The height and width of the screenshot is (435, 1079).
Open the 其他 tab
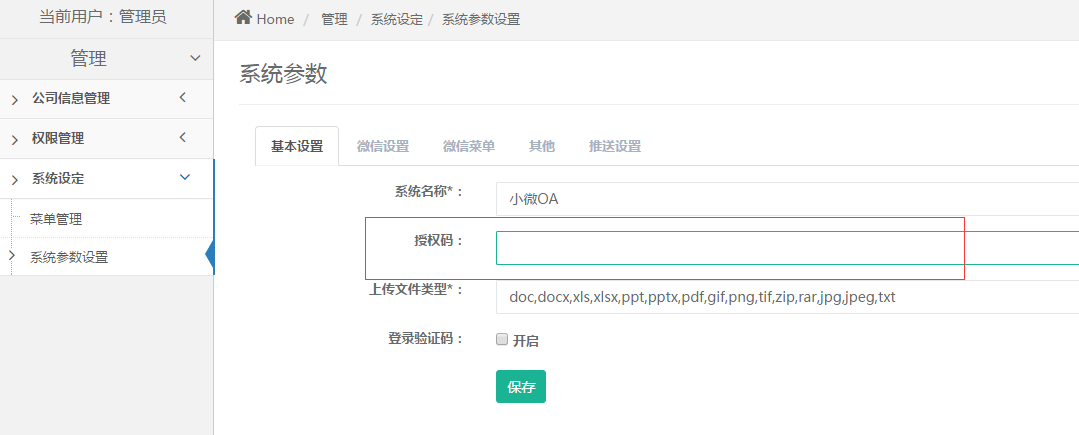pyautogui.click(x=542, y=146)
